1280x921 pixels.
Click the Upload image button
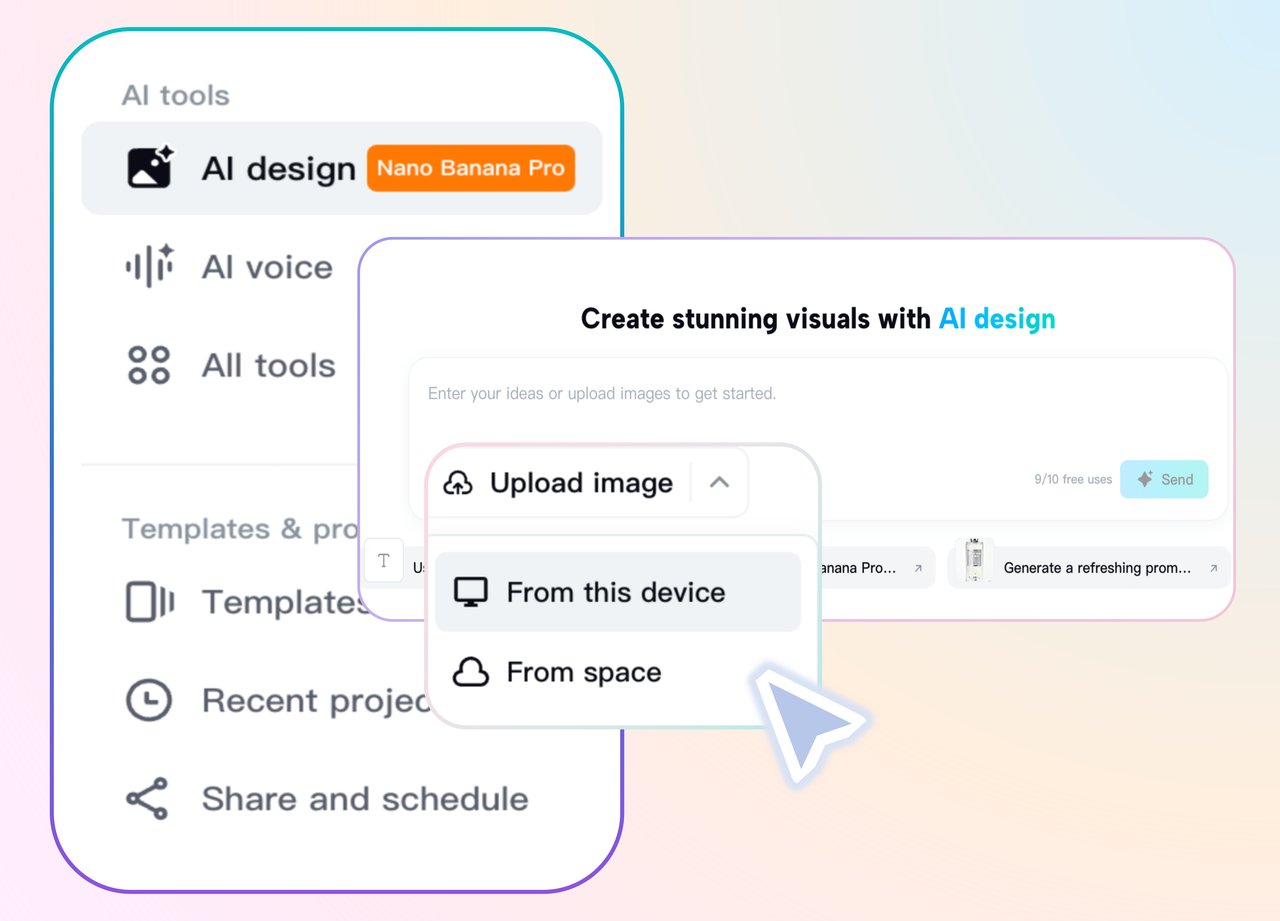tap(558, 483)
